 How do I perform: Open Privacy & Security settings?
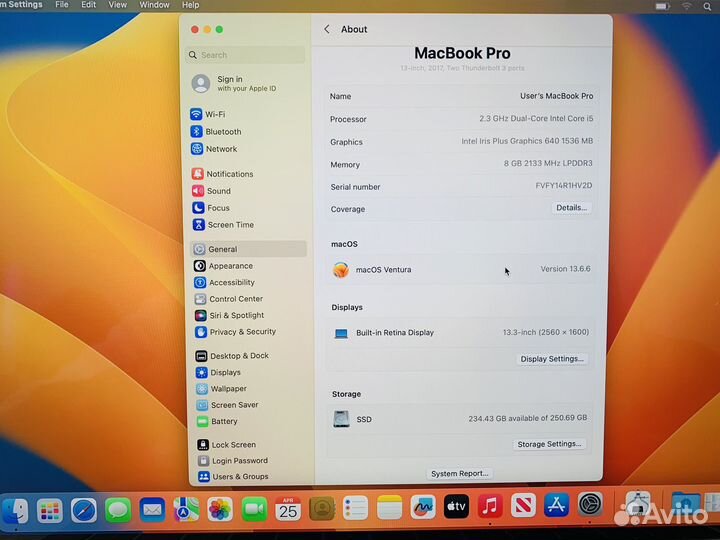[236, 332]
